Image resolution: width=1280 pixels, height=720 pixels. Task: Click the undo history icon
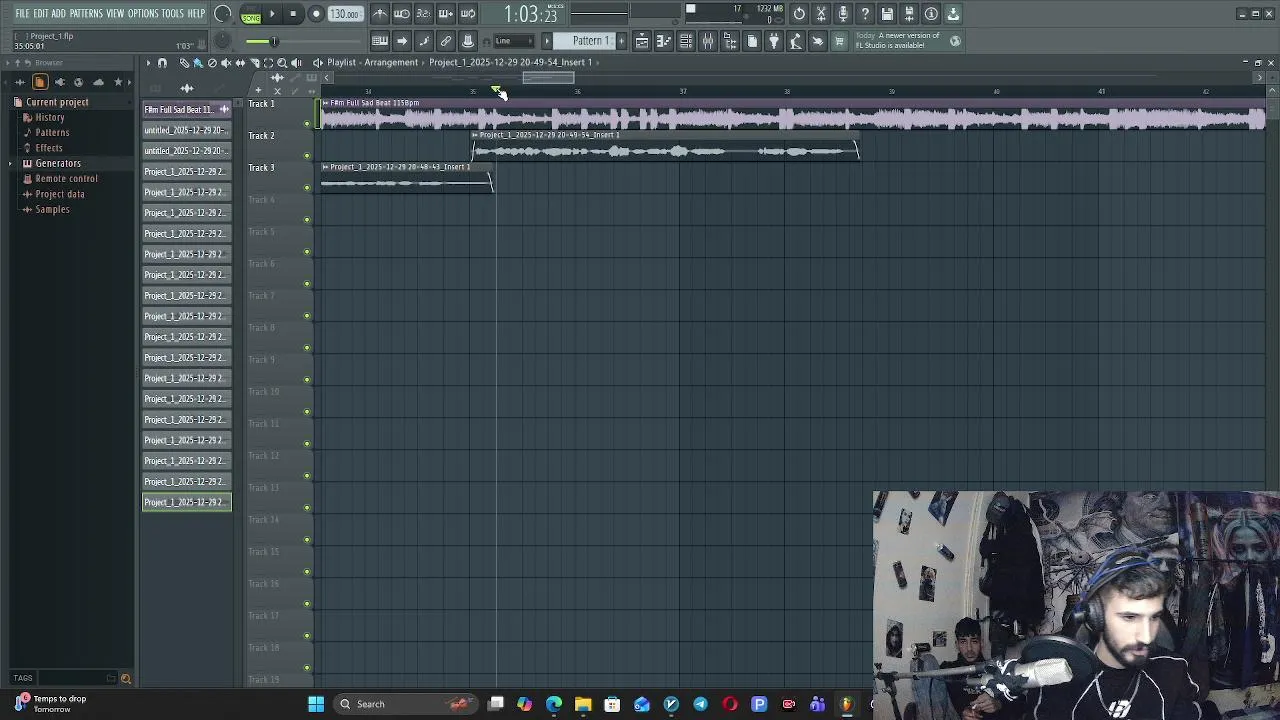799,14
